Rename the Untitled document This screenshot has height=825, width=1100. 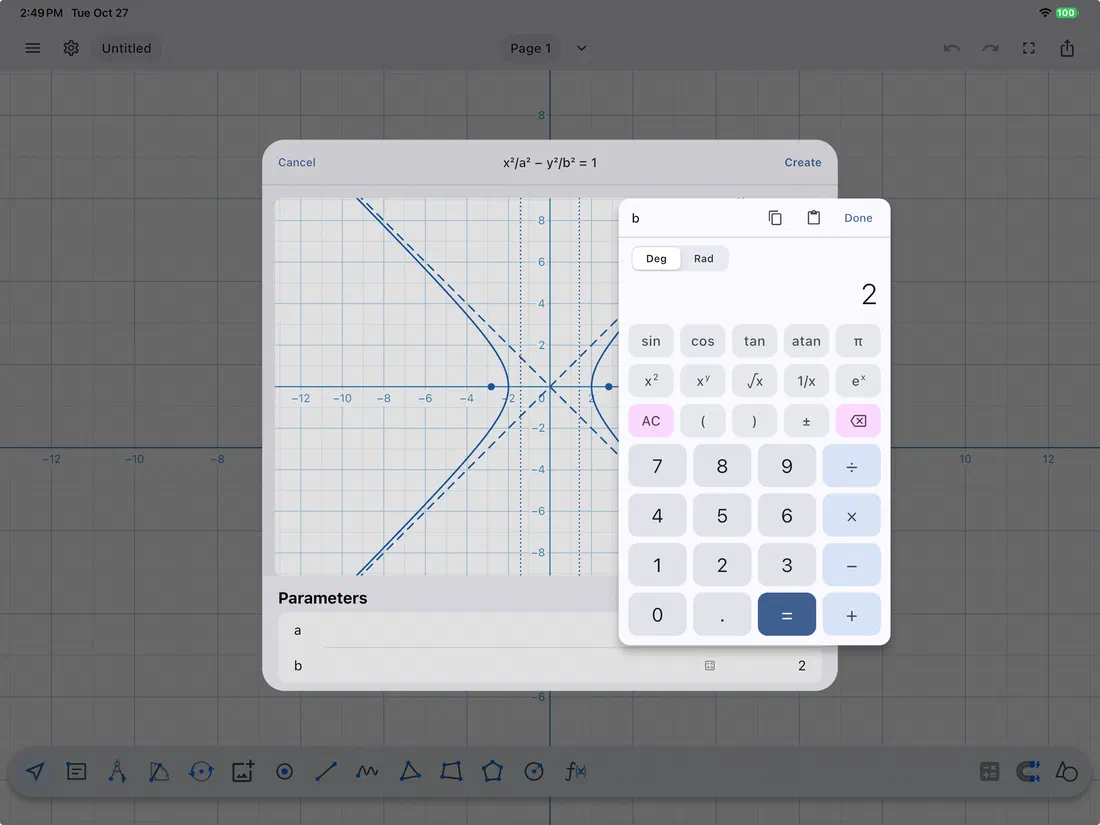(x=126, y=48)
